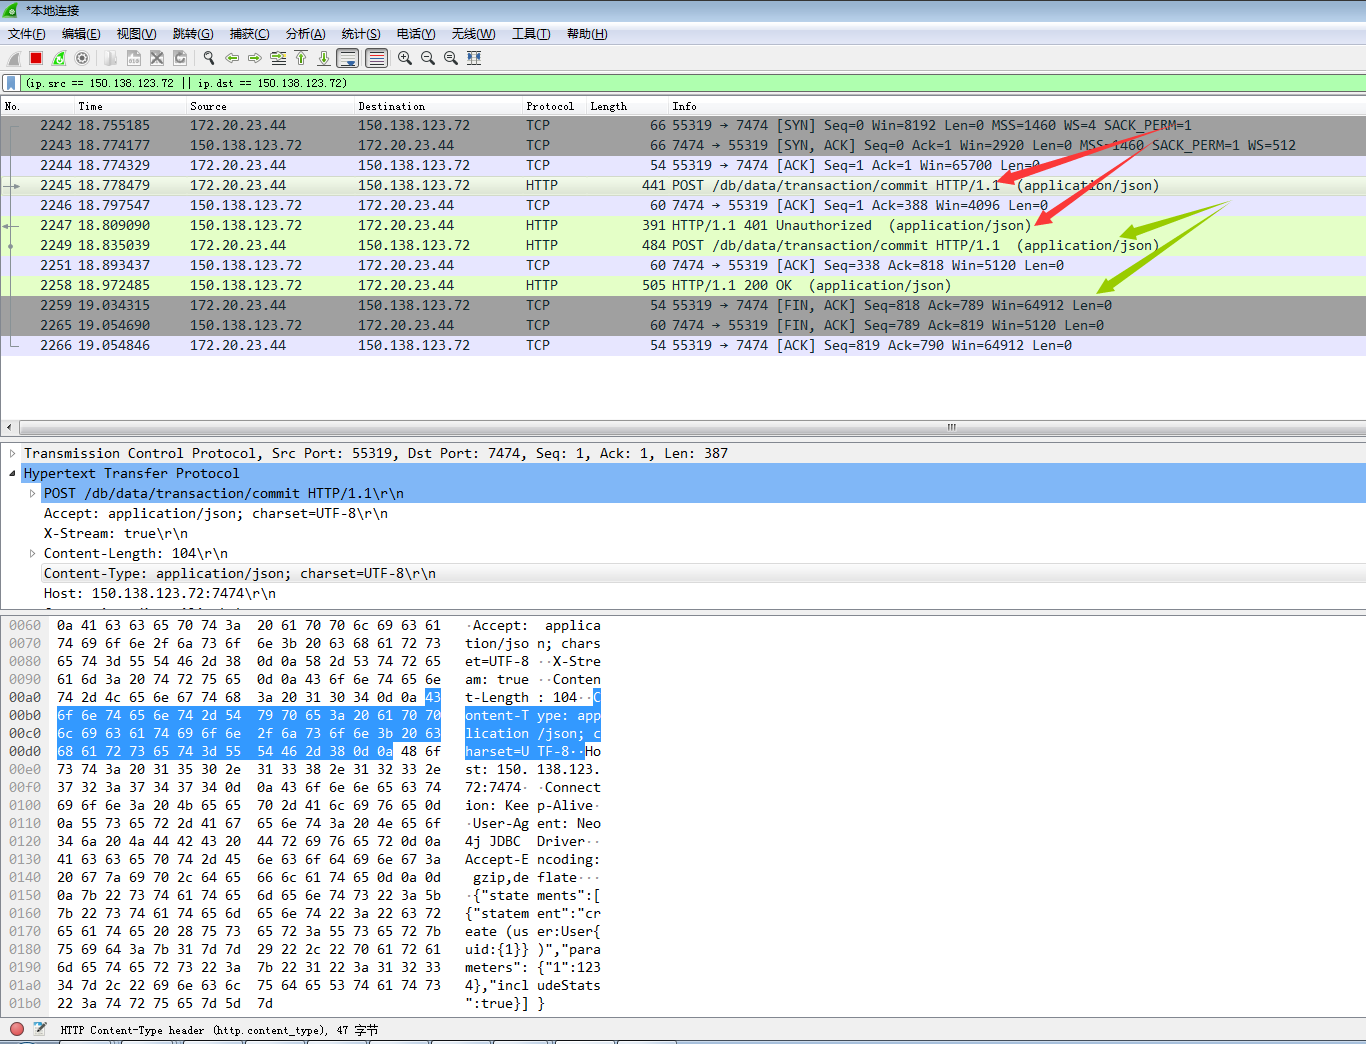Toggle automatic scrolling in live capture
Image resolution: width=1366 pixels, height=1044 pixels.
pyautogui.click(x=347, y=57)
